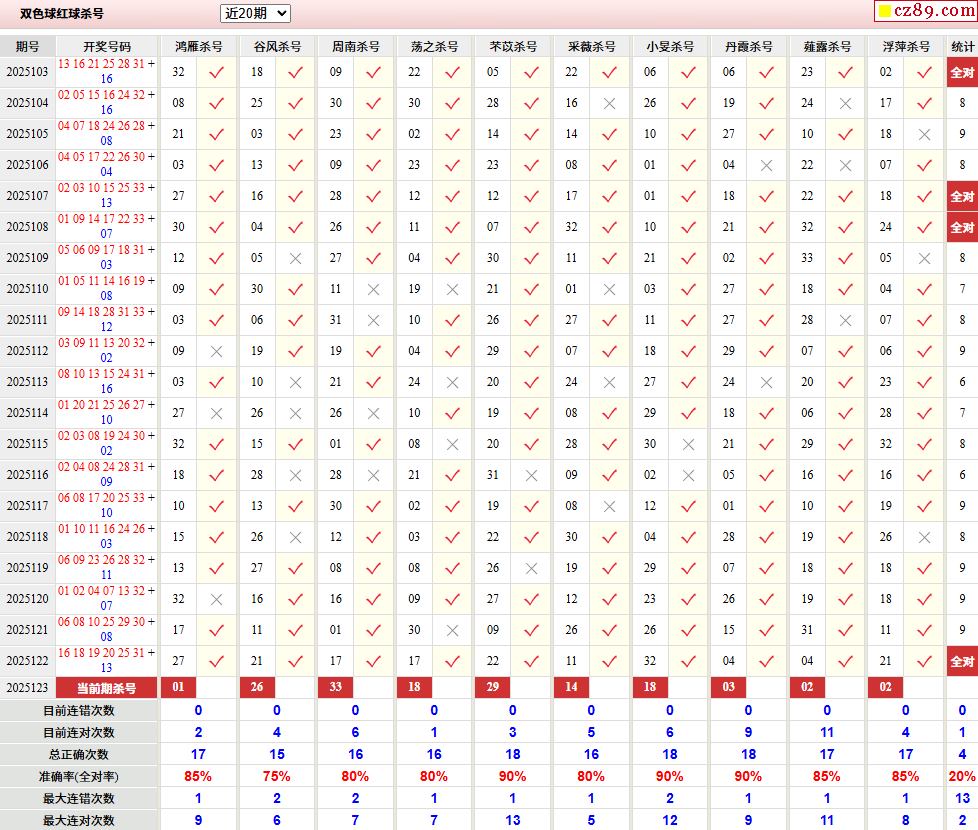Screen dimensions: 978x830
Task: Select the 周南杀号 column header
Action: pyautogui.click(x=356, y=47)
